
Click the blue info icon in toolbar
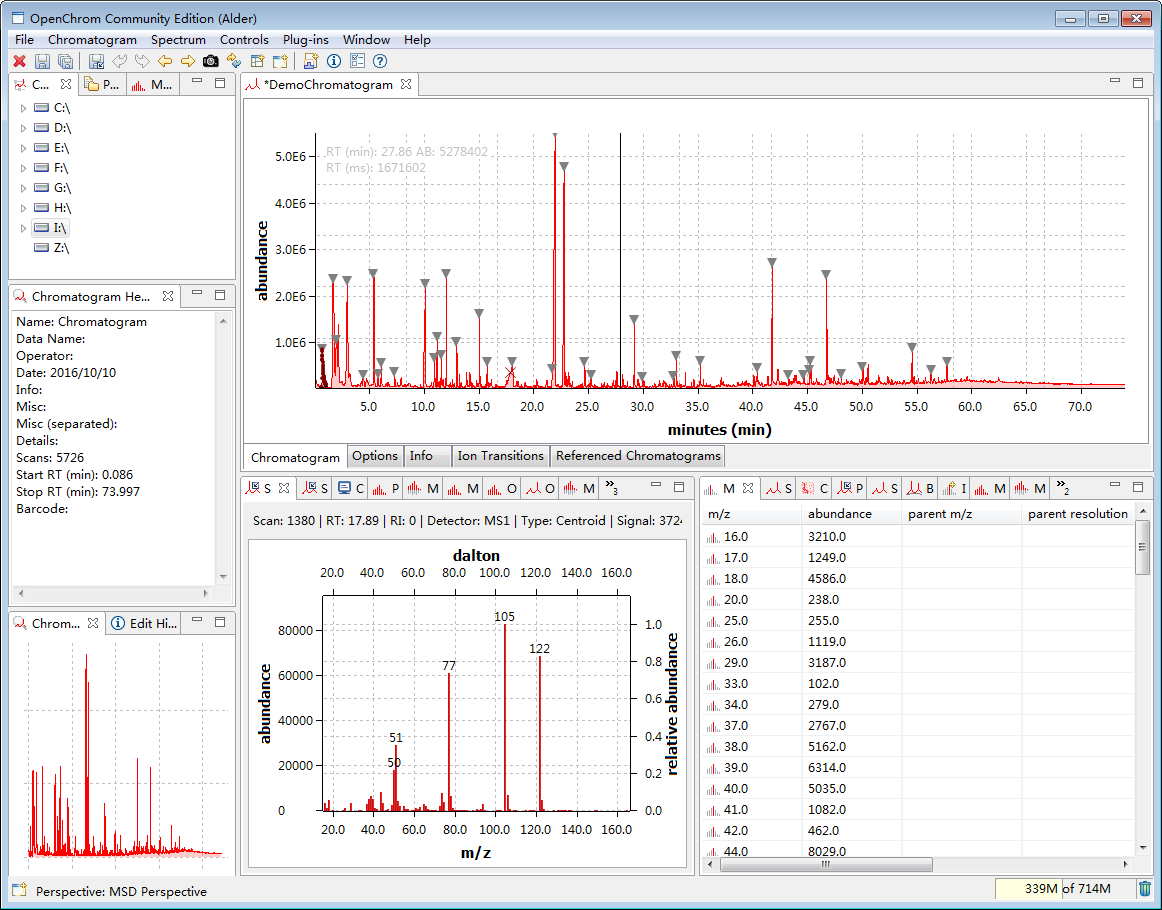click(334, 62)
